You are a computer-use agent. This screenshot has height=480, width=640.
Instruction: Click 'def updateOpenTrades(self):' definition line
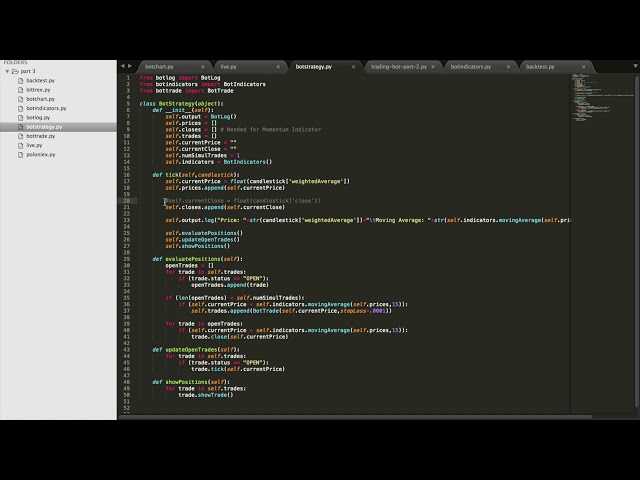tap(196, 349)
